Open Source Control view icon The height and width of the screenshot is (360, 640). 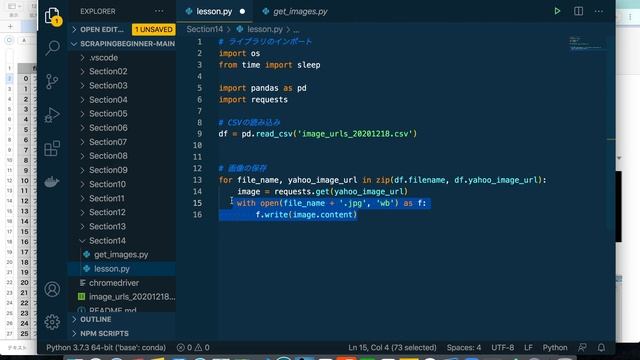coord(52,81)
